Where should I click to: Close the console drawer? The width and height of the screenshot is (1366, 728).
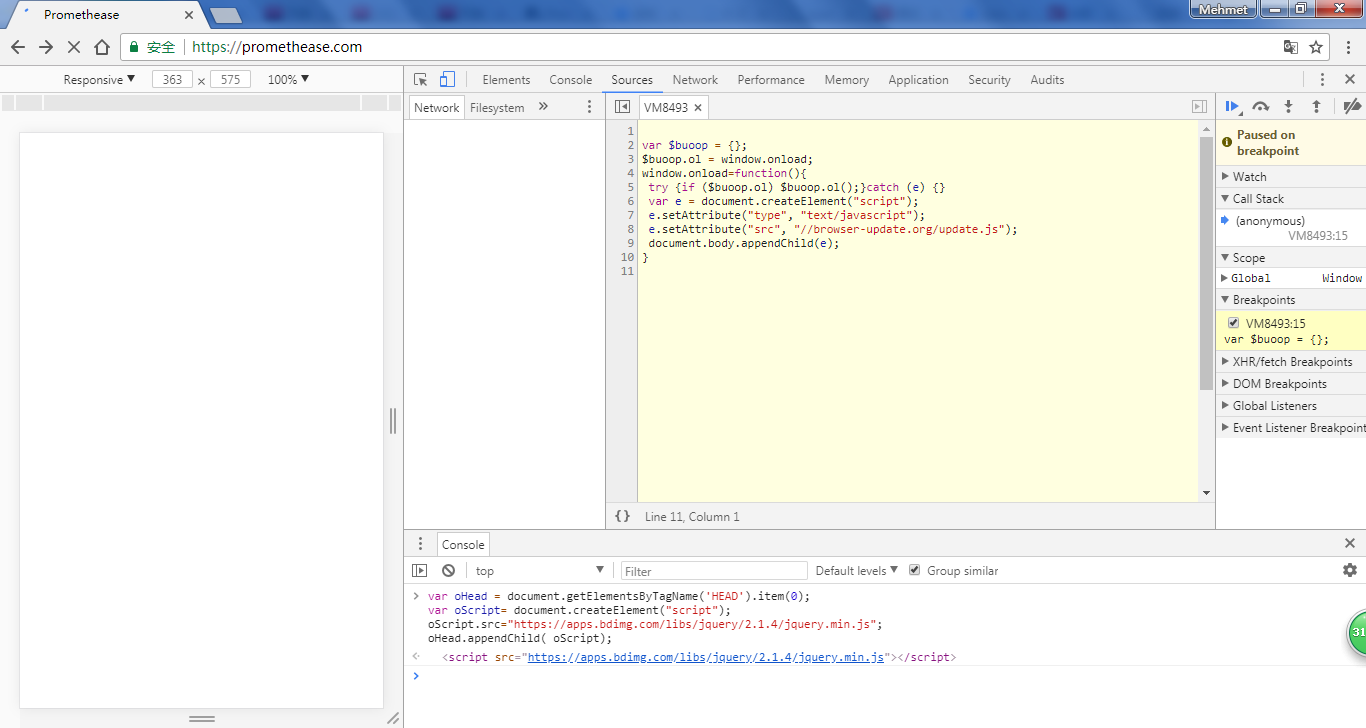(1350, 544)
